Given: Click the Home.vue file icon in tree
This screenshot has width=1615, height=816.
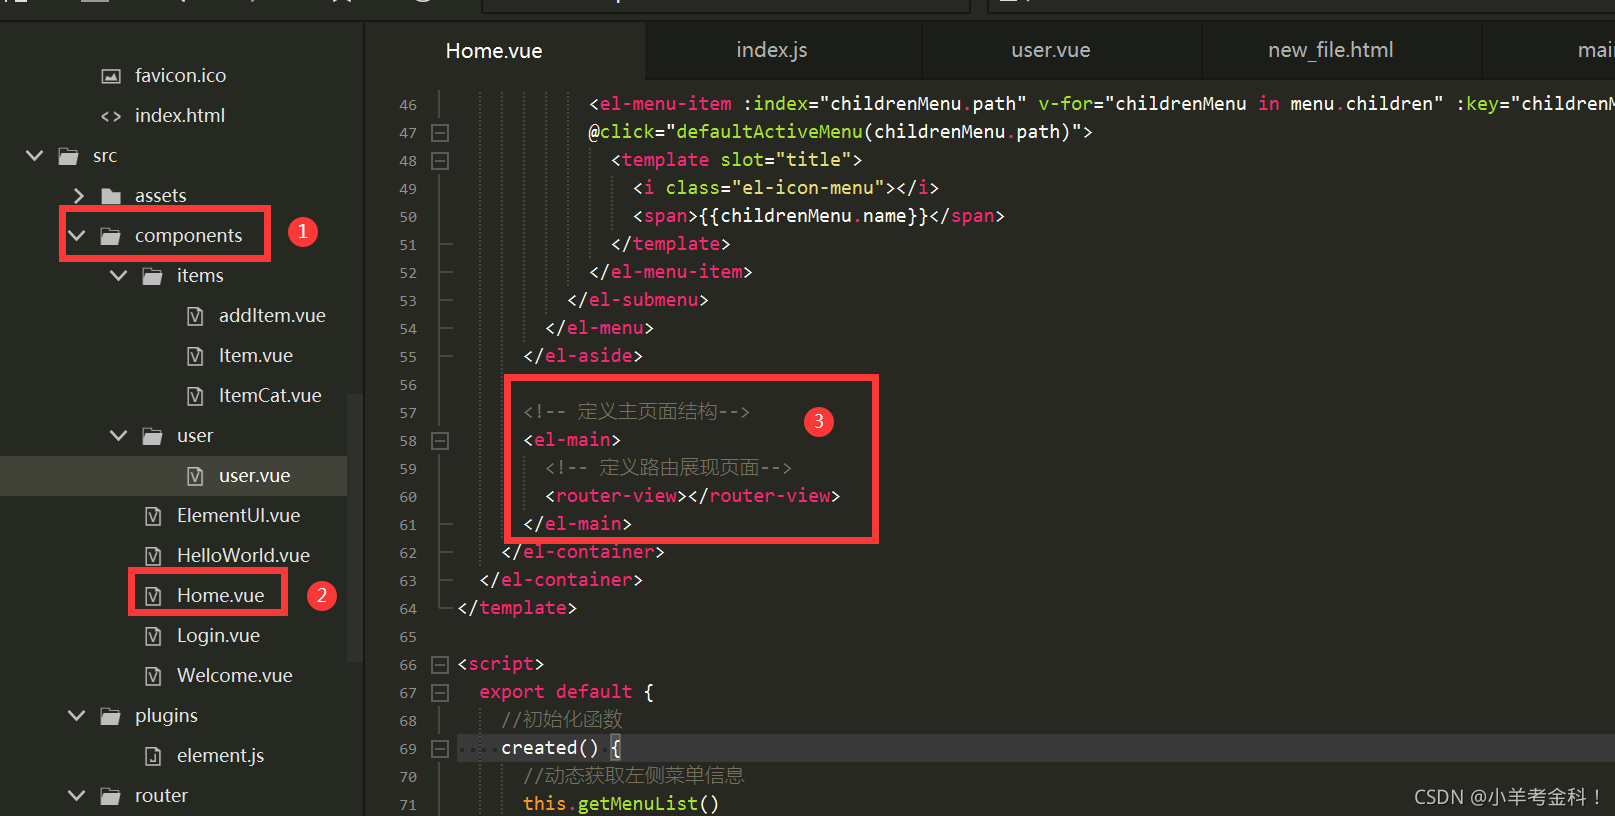Looking at the screenshot, I should click(153, 596).
